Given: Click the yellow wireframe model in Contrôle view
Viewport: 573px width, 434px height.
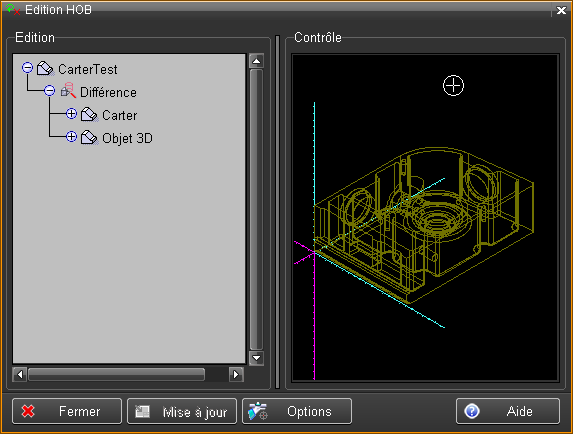Looking at the screenshot, I should point(424,225).
